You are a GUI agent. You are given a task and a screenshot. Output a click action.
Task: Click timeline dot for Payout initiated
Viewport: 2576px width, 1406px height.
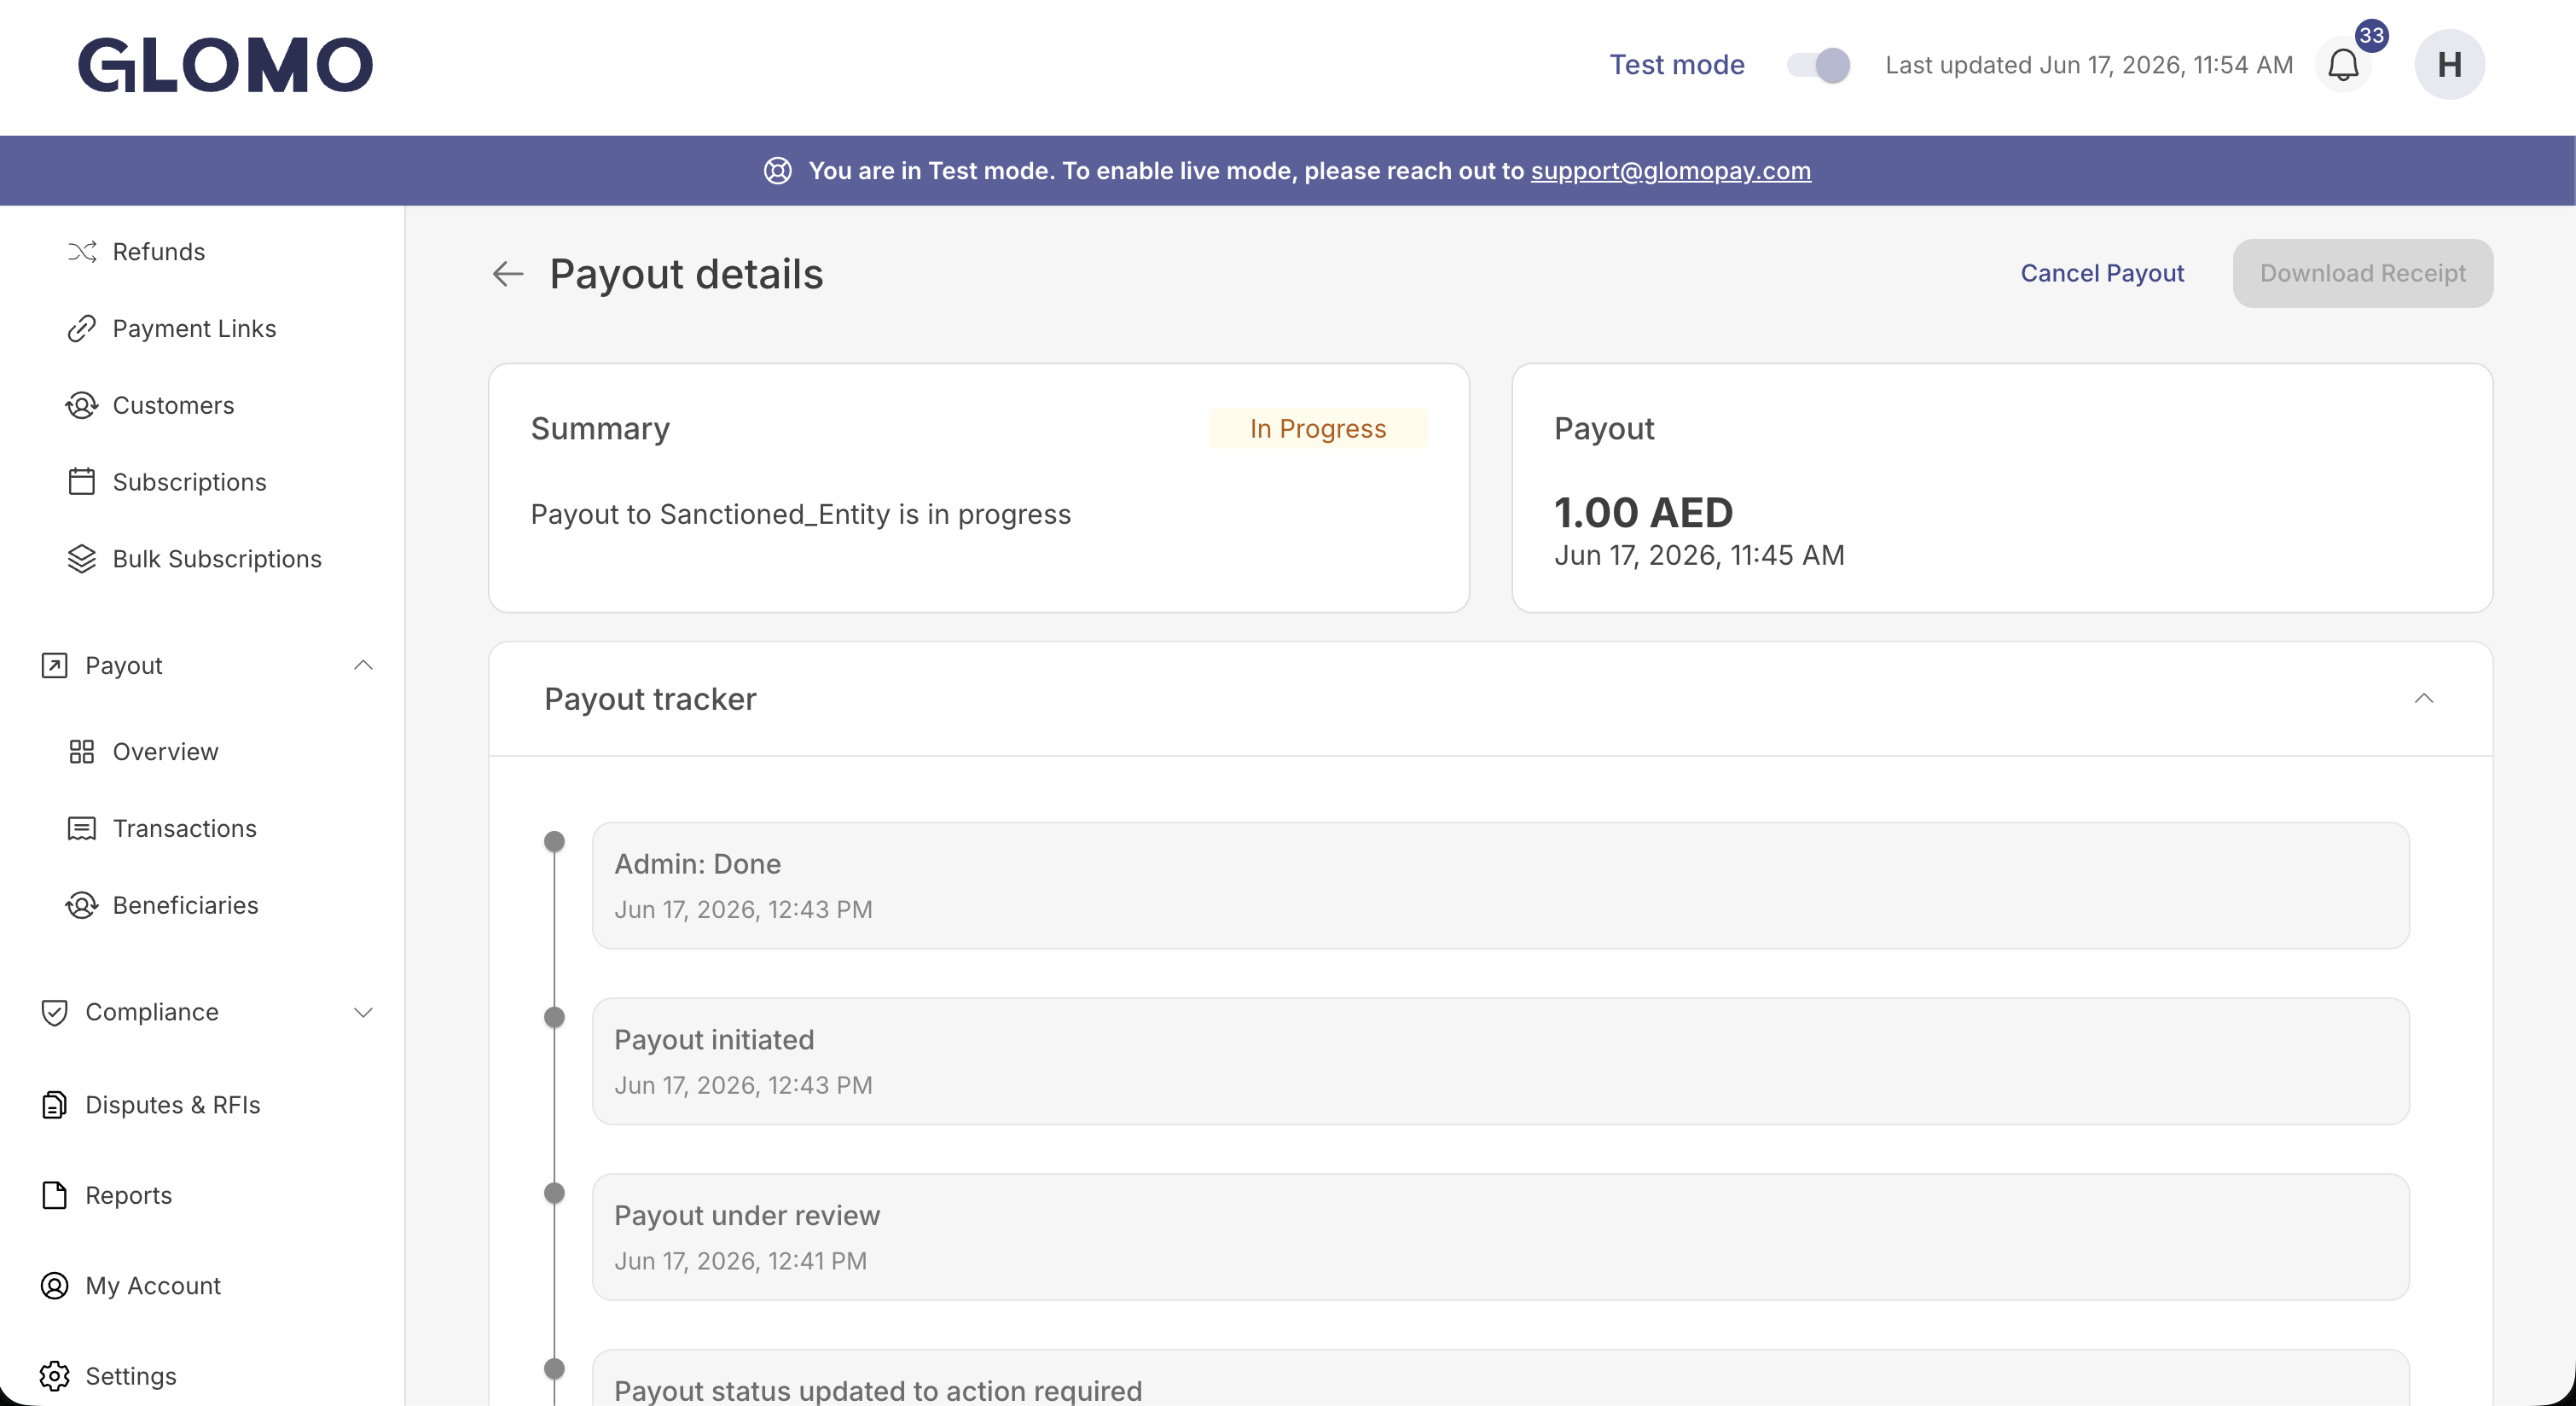click(x=554, y=1018)
